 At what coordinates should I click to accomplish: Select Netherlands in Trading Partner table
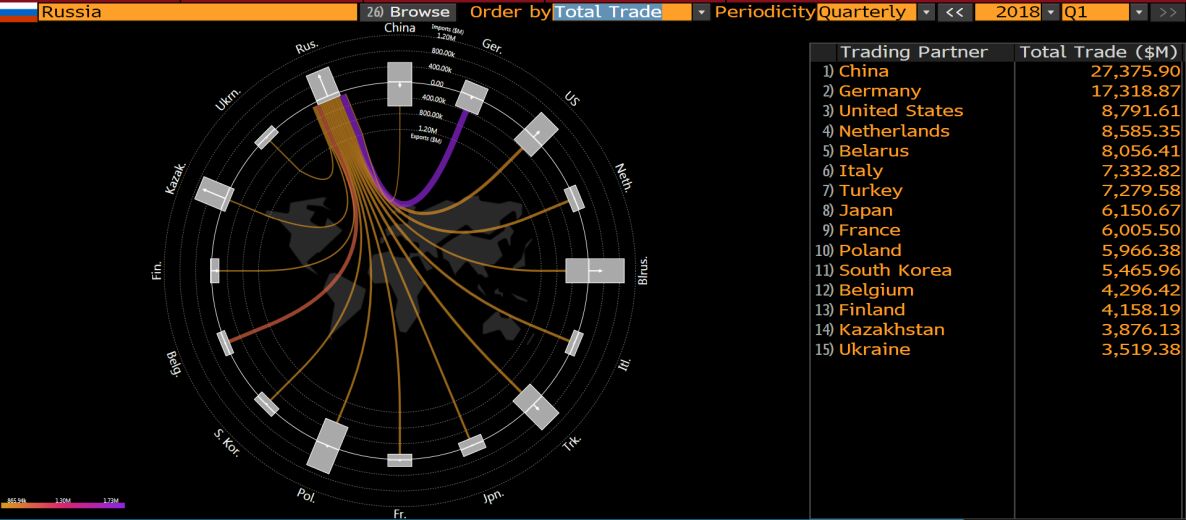894,131
